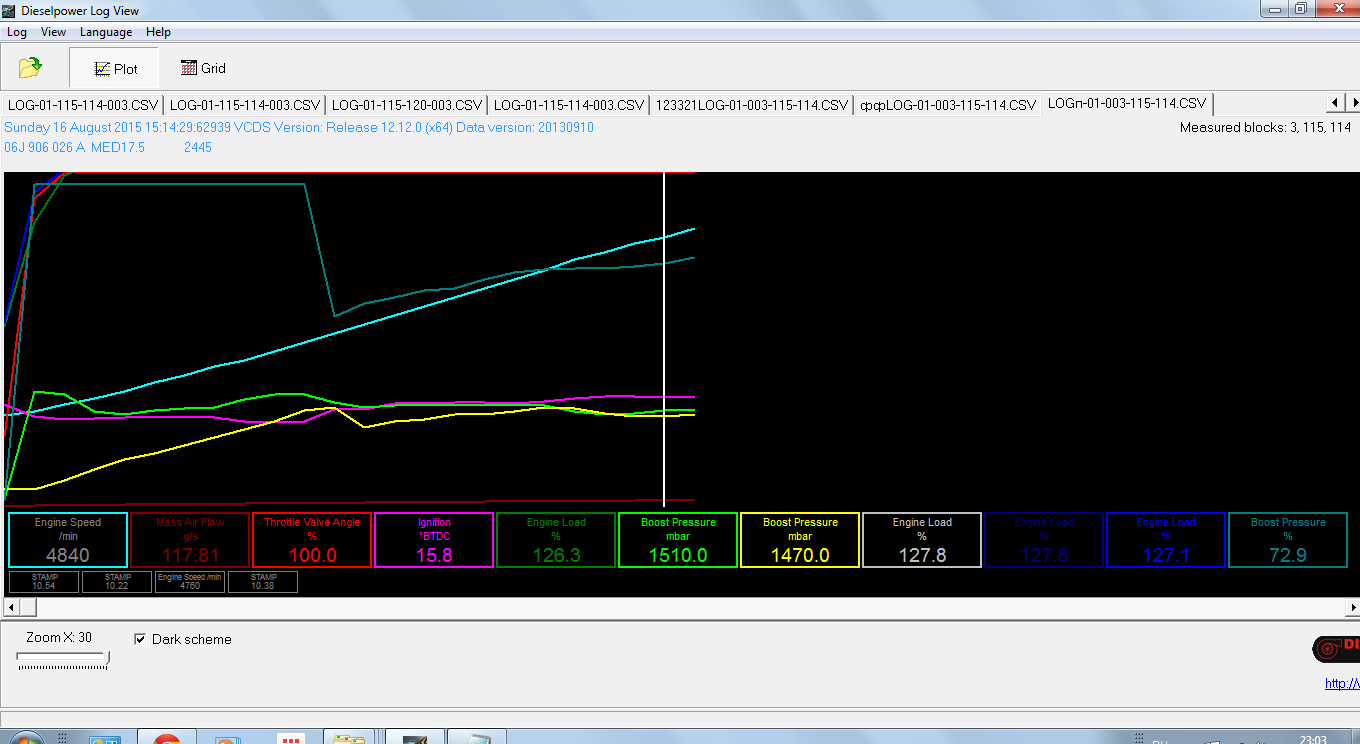Click the plot scrollbar's left arrow

11,607
